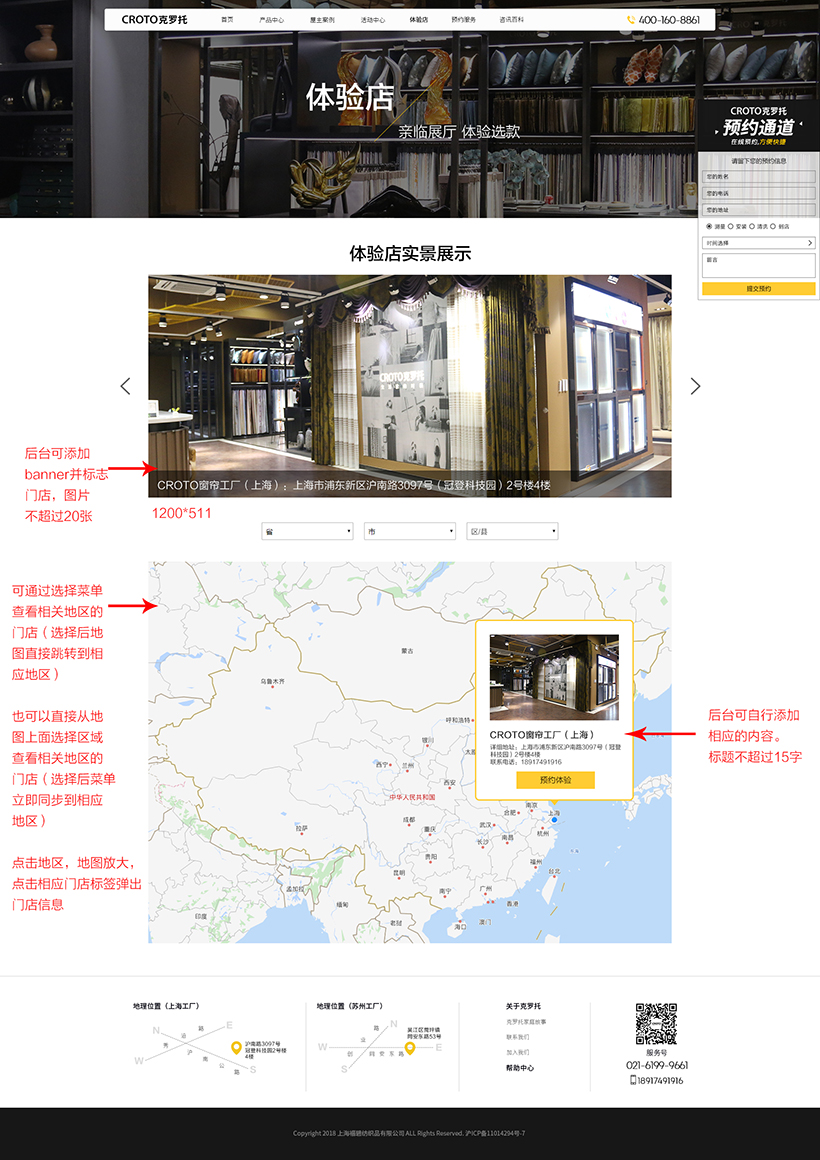Click the store photo in map popup
Viewport: 820px width, 1160px height.
pos(554,678)
